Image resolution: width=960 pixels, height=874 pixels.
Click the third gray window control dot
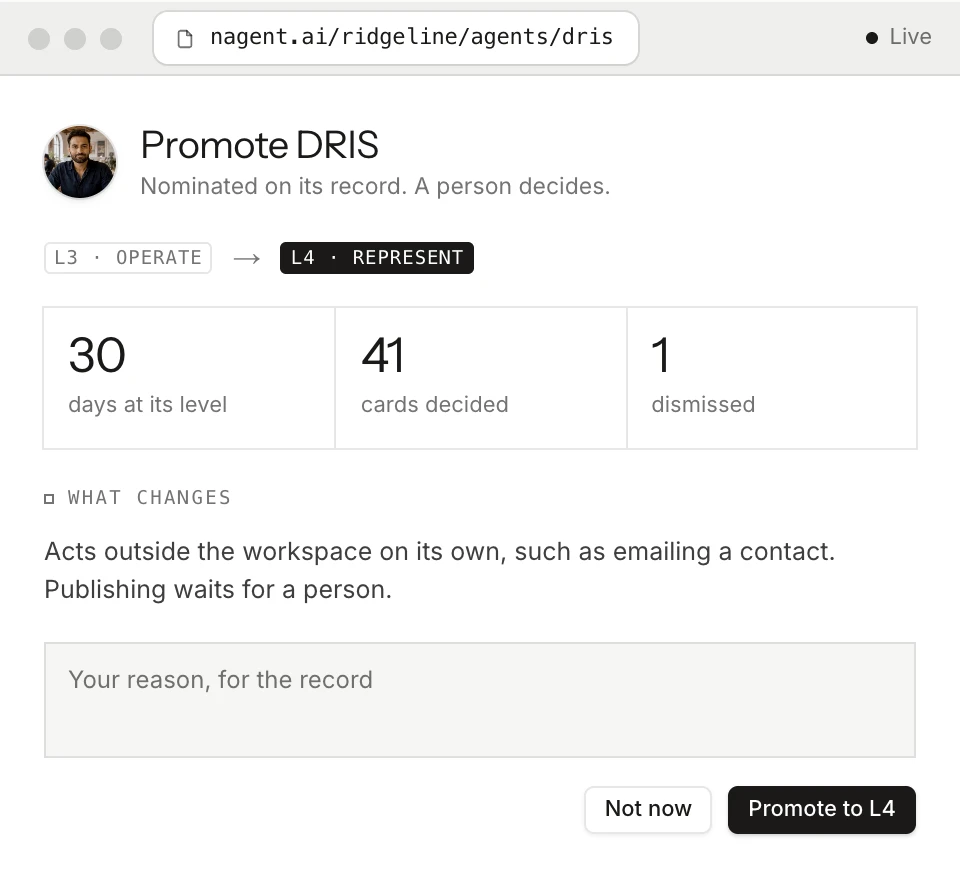pyautogui.click(x=111, y=39)
